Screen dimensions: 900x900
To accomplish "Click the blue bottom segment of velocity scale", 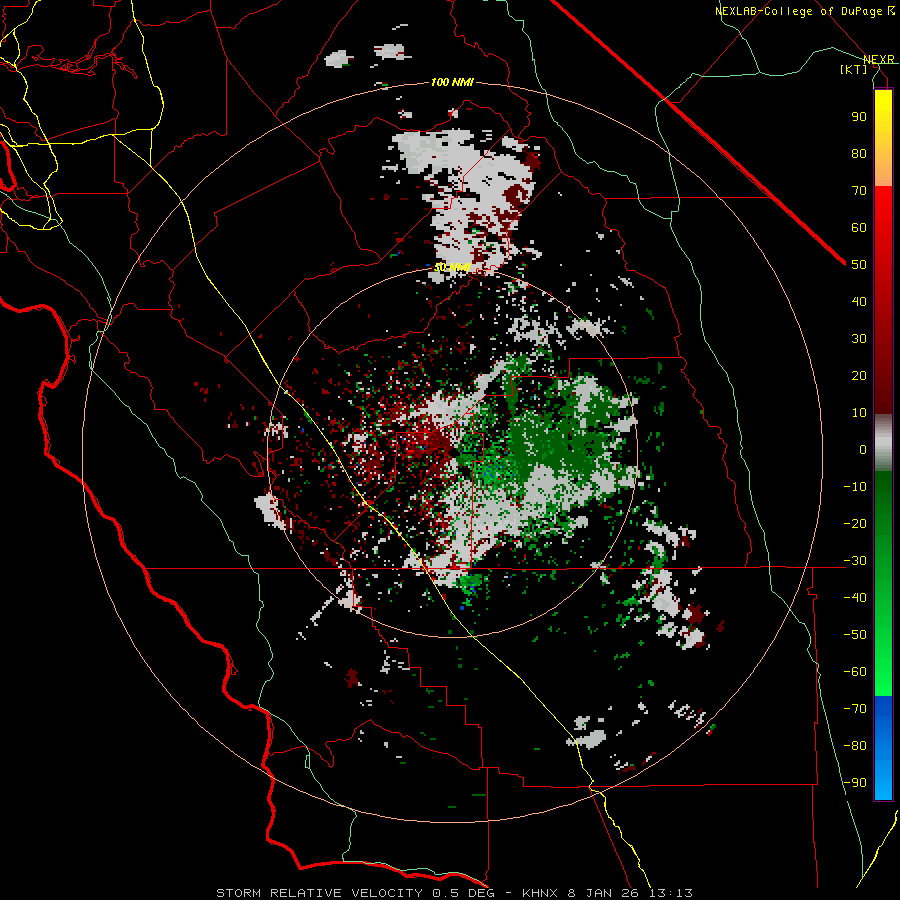I will pos(883,747).
